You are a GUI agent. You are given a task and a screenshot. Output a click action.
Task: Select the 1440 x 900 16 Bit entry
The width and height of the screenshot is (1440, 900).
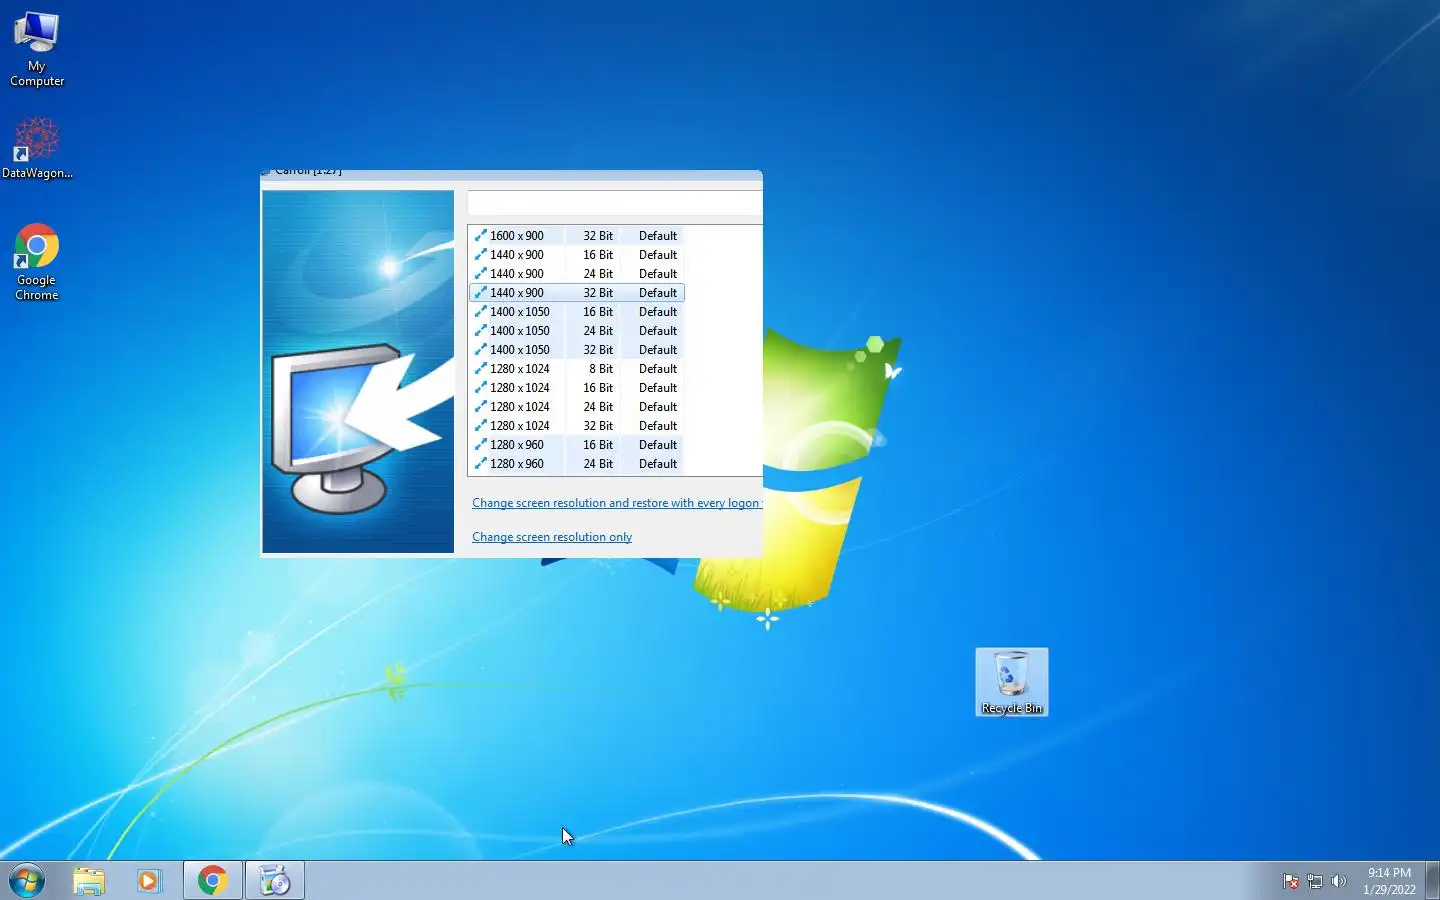click(577, 255)
